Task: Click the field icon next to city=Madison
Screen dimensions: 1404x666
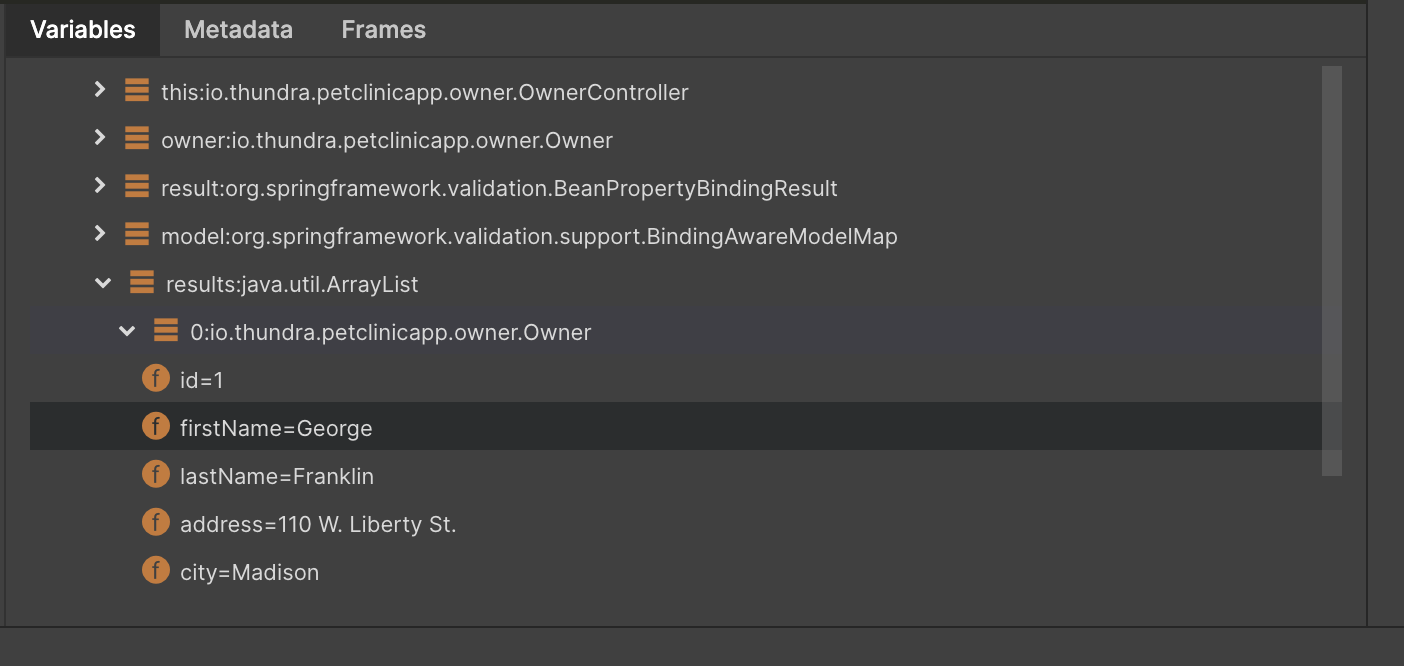Action: coord(156,571)
